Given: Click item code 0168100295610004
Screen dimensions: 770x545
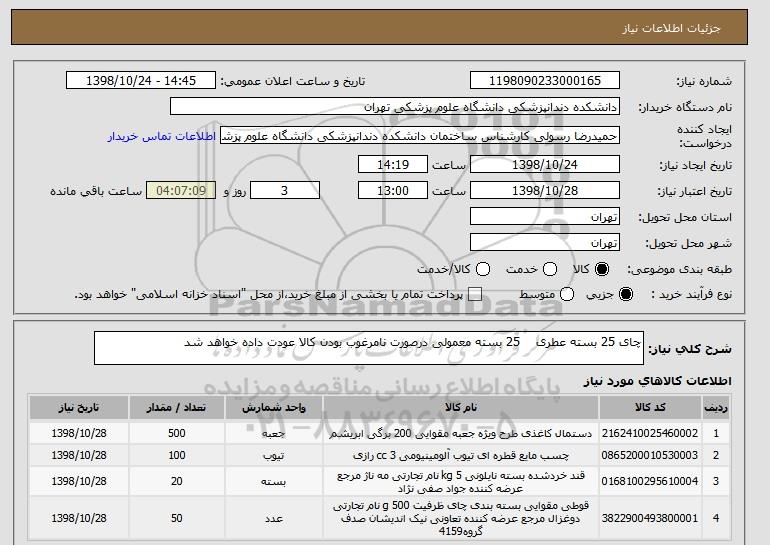Looking at the screenshot, I should click(650, 481).
